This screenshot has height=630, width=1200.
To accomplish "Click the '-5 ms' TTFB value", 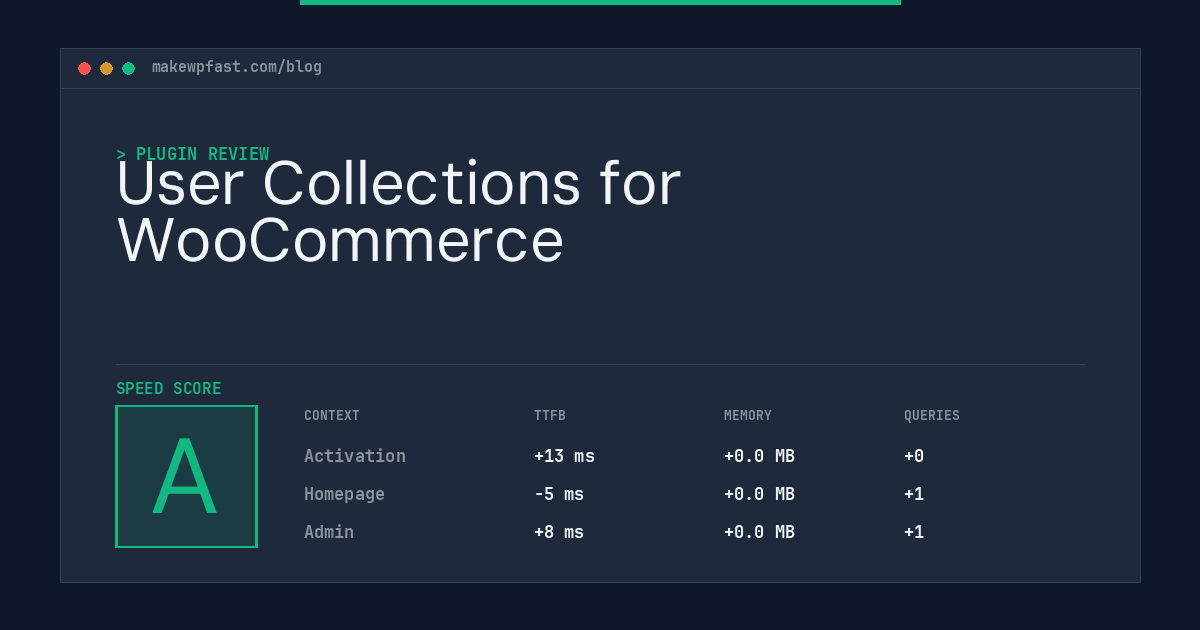I will pos(559,494).
